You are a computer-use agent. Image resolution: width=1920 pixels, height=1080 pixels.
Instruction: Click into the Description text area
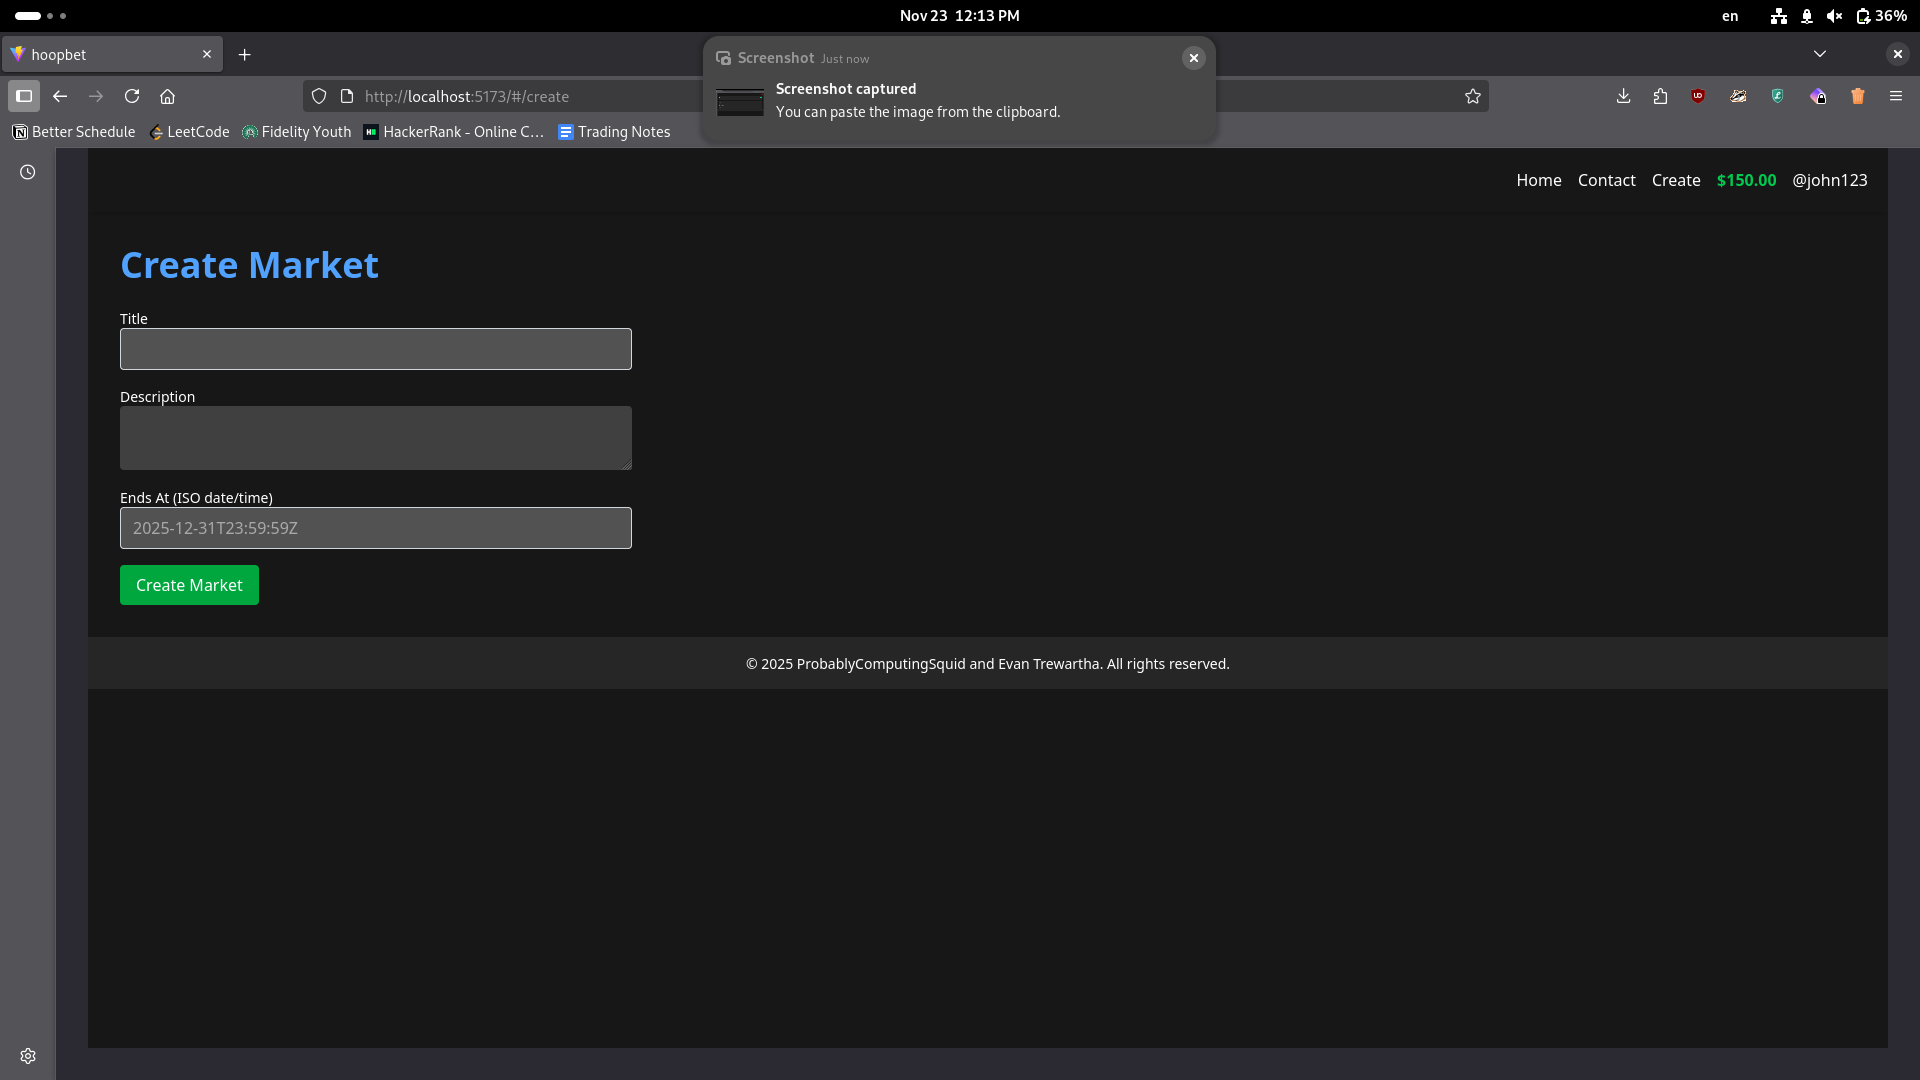tap(376, 438)
